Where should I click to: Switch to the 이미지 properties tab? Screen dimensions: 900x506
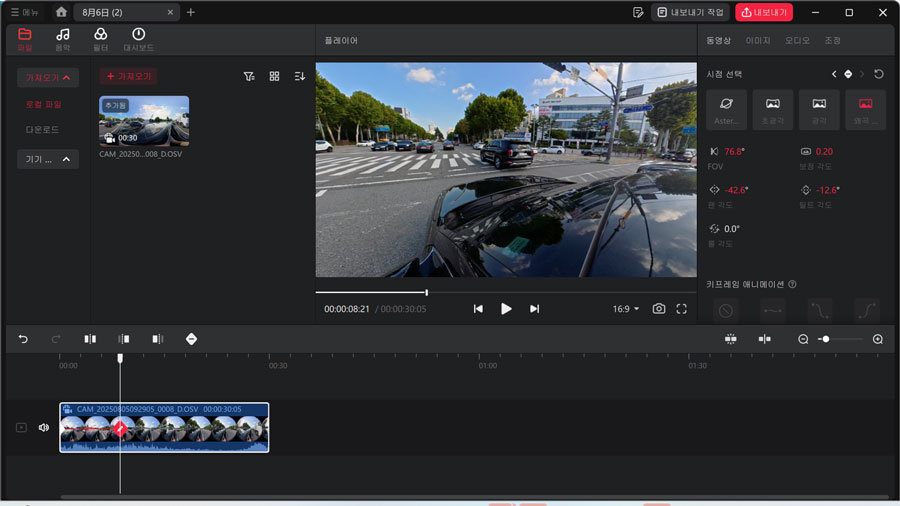click(758, 40)
